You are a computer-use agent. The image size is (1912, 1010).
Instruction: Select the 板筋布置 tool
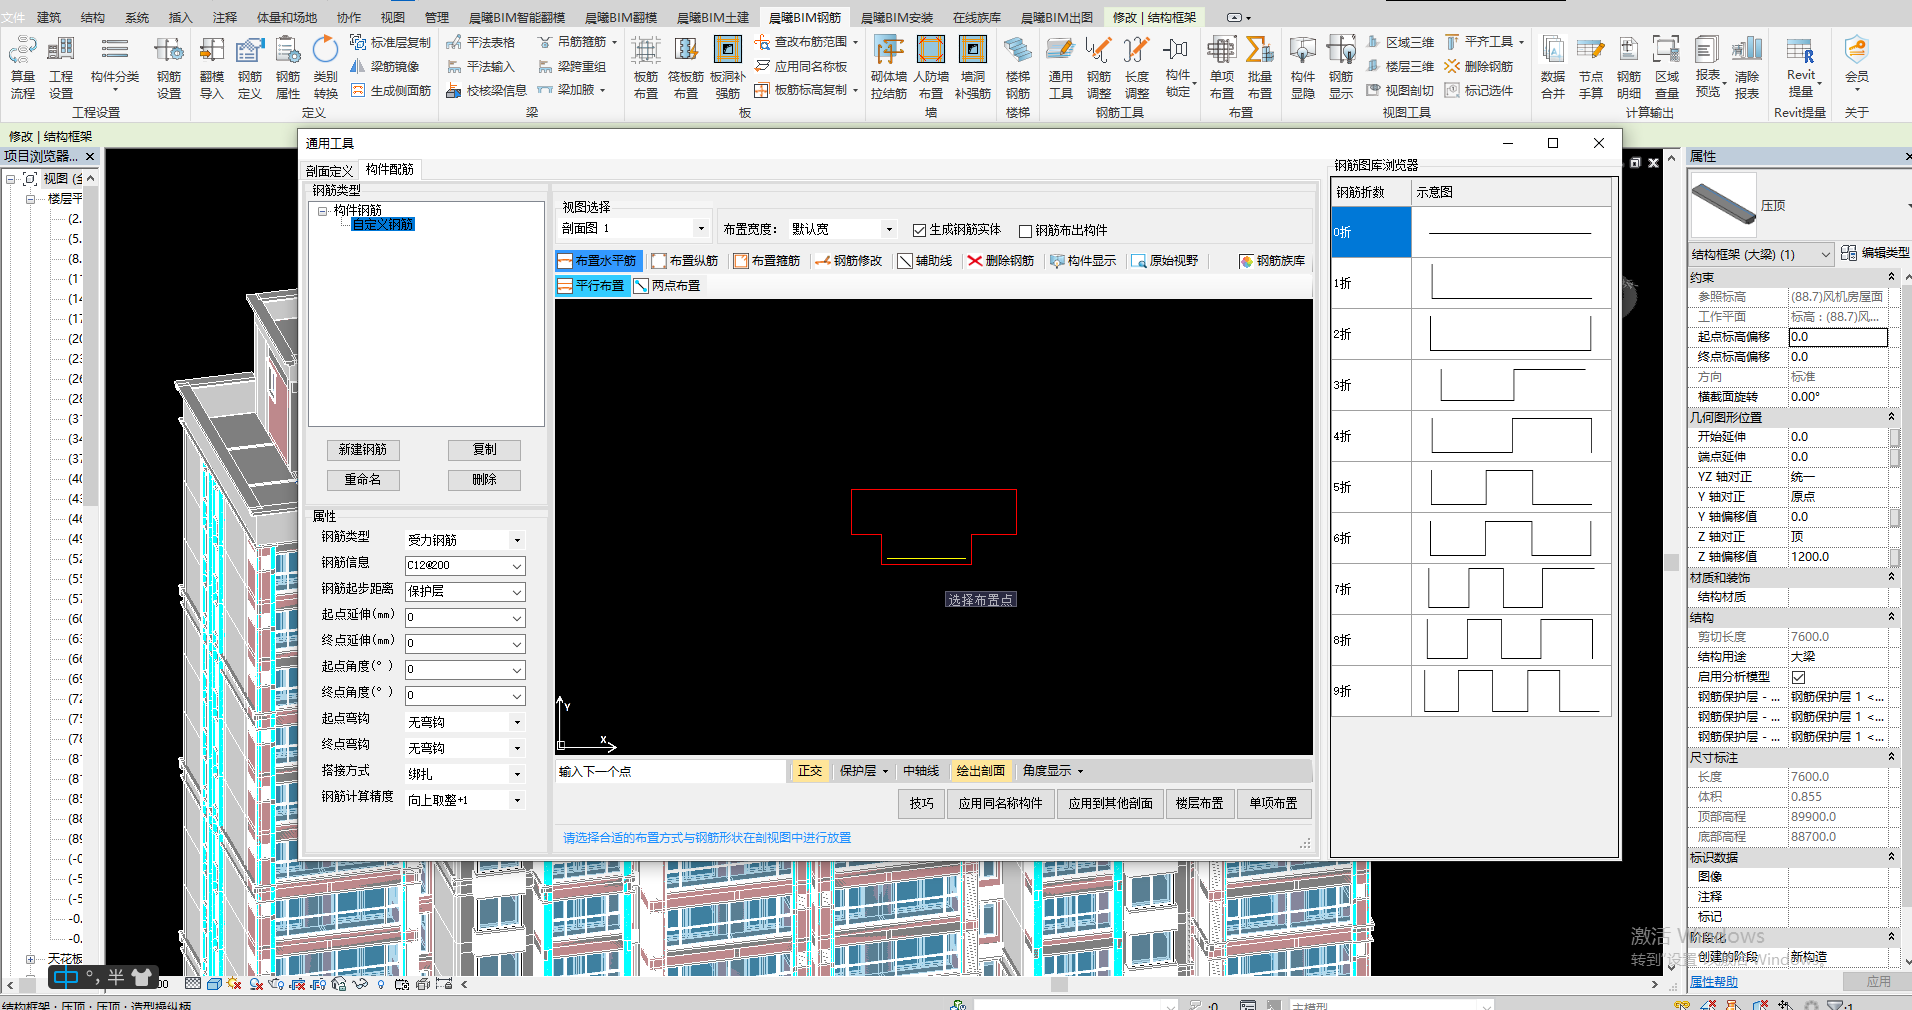pyautogui.click(x=646, y=67)
